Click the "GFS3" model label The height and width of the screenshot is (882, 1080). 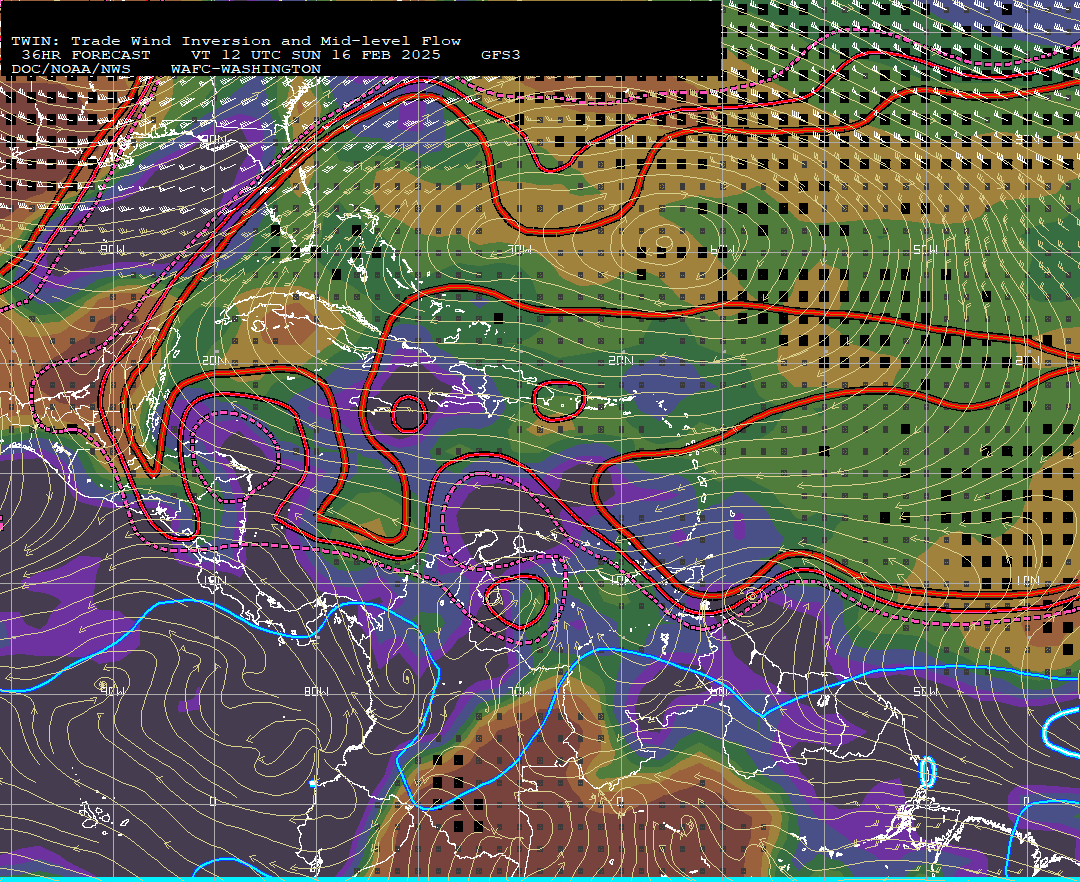[501, 55]
